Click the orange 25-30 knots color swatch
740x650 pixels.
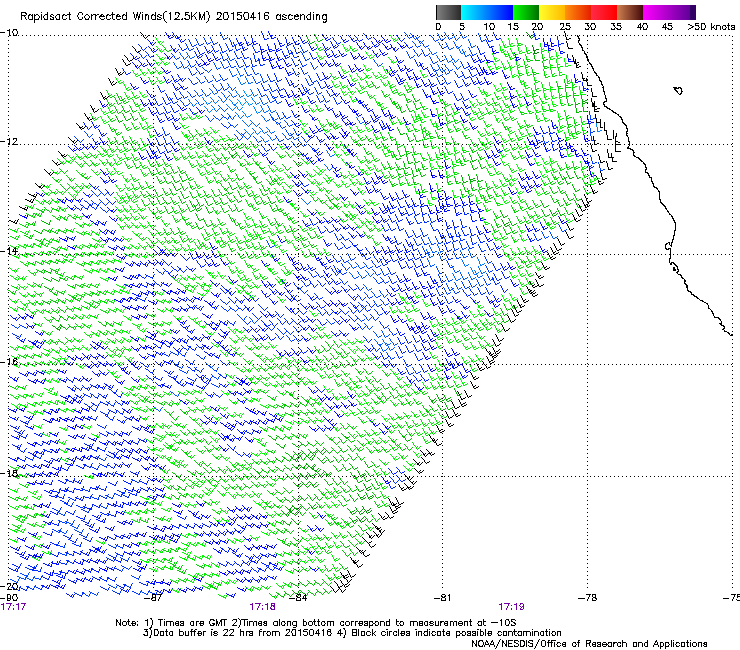tap(578, 12)
